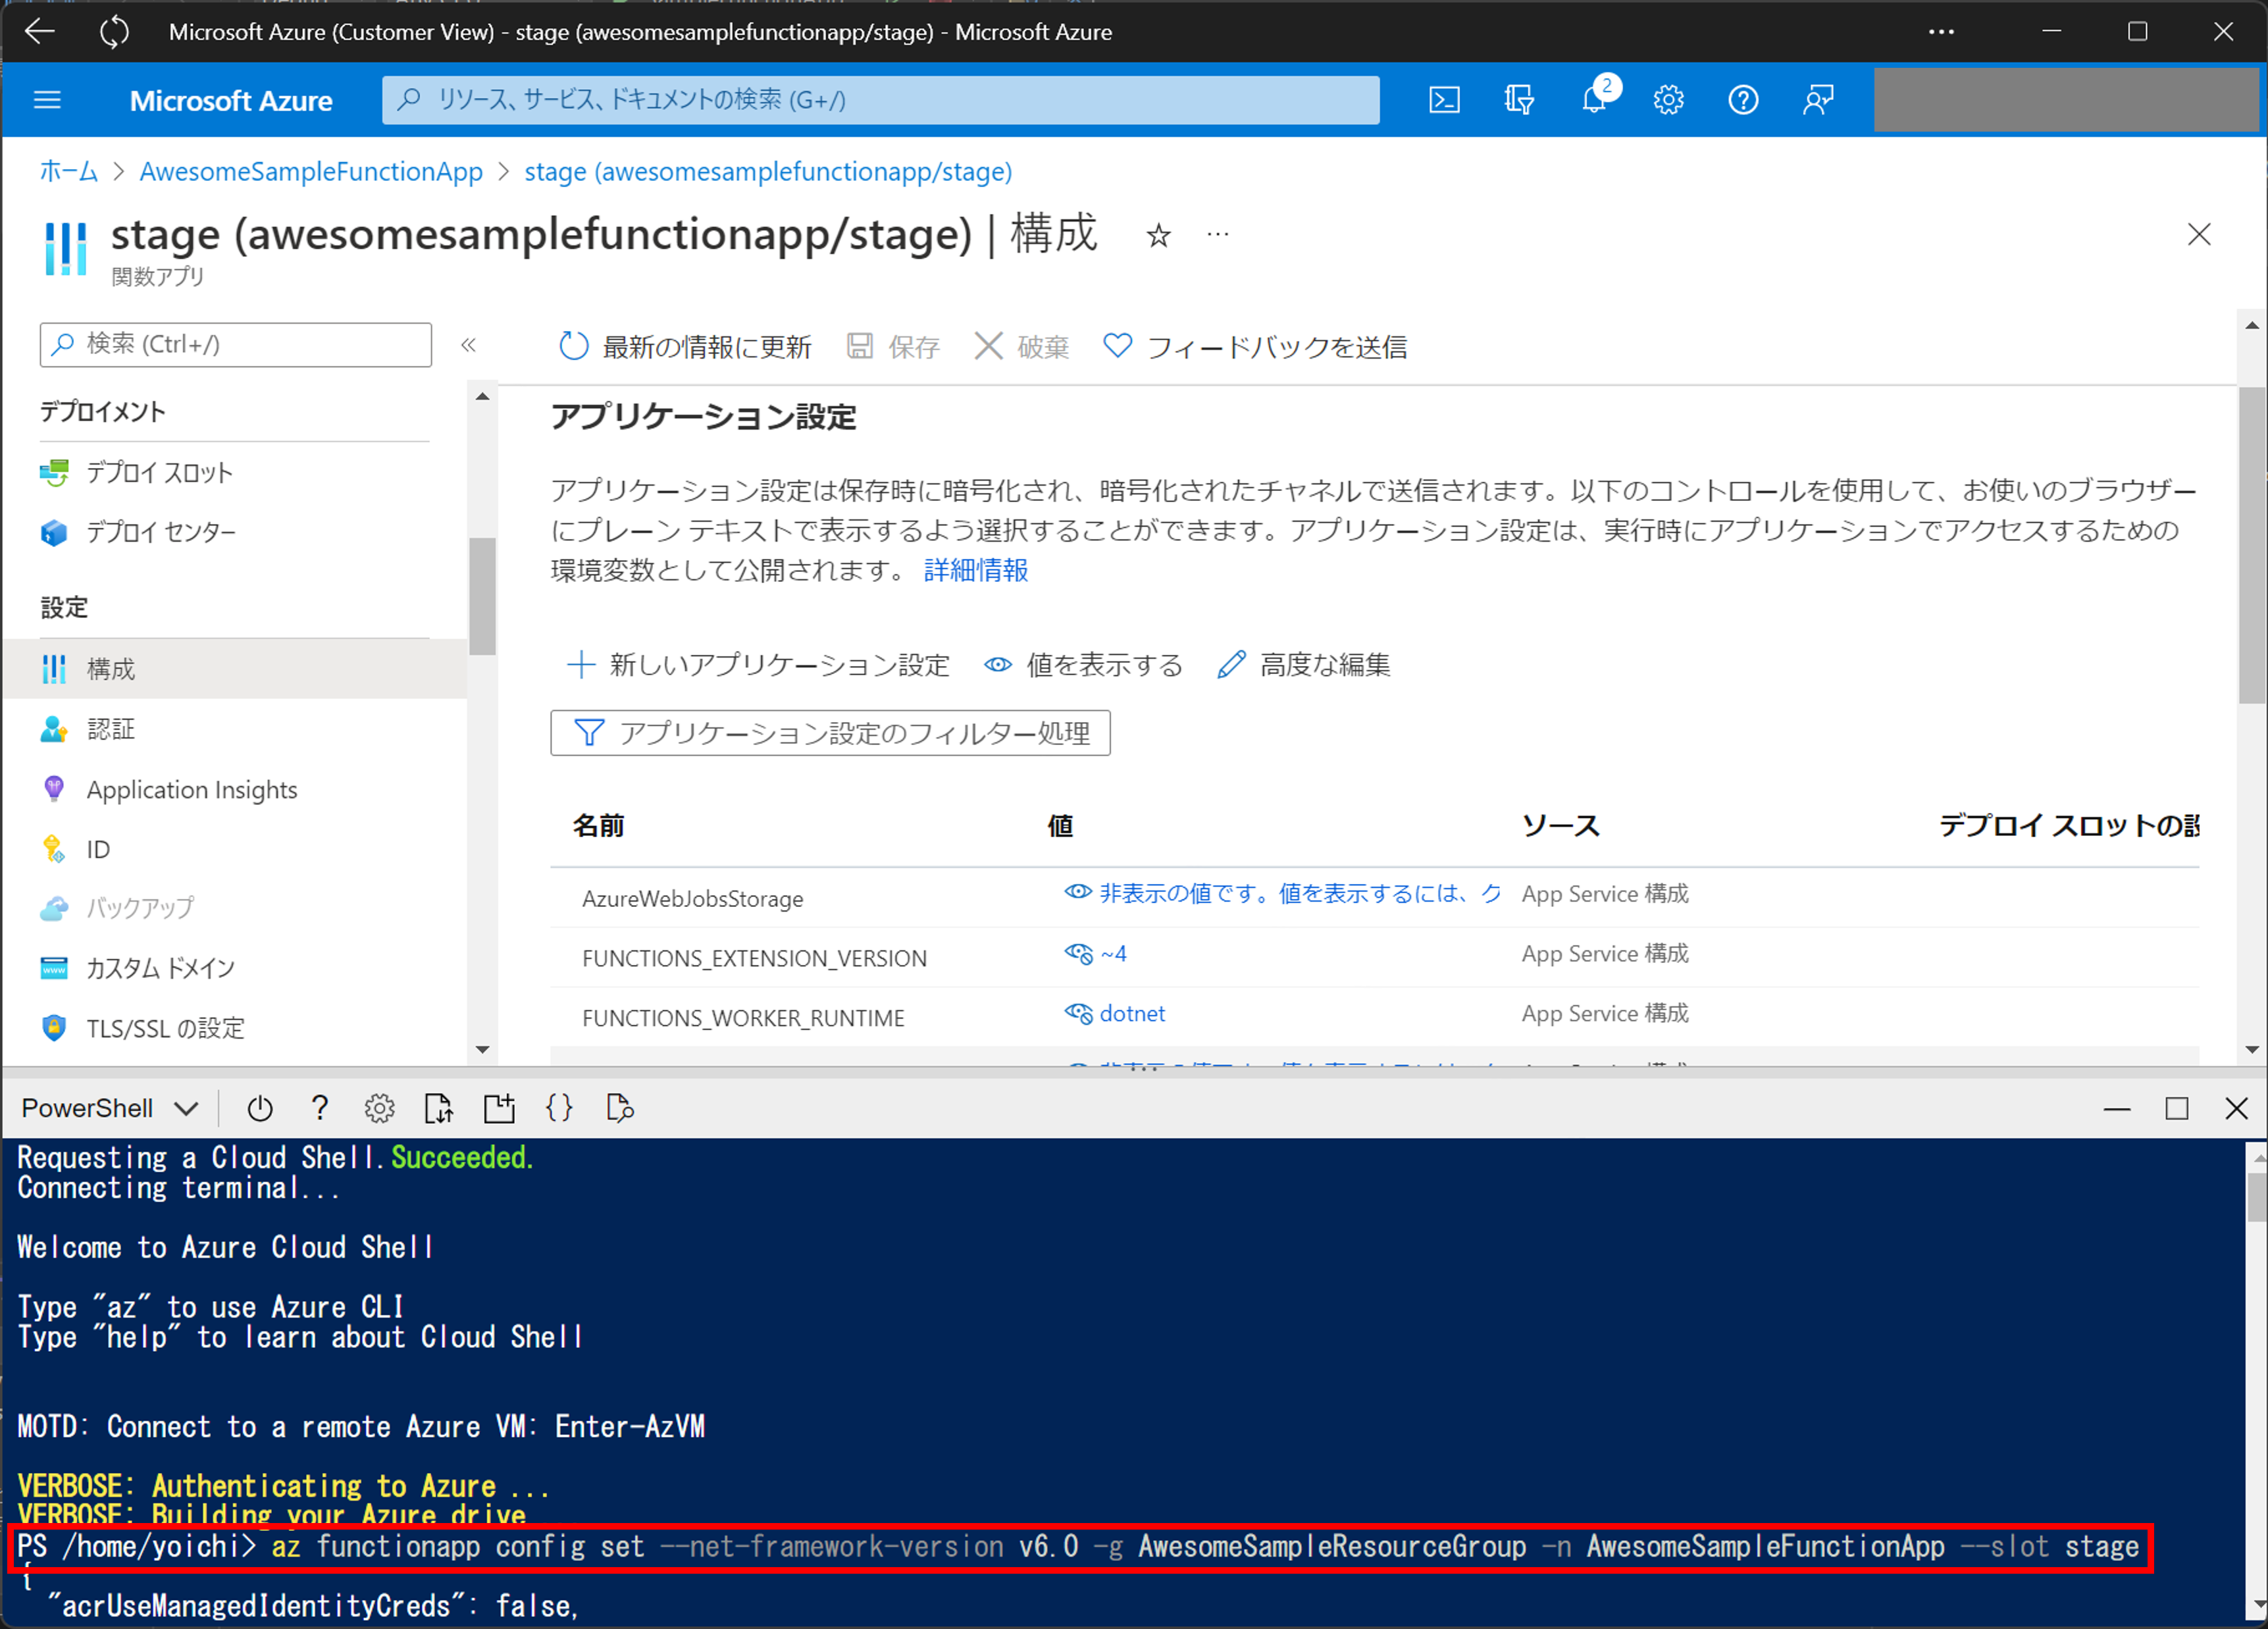The width and height of the screenshot is (2268, 1629).
Task: Collapse the left sidebar with the chevron
Action: coord(469,345)
